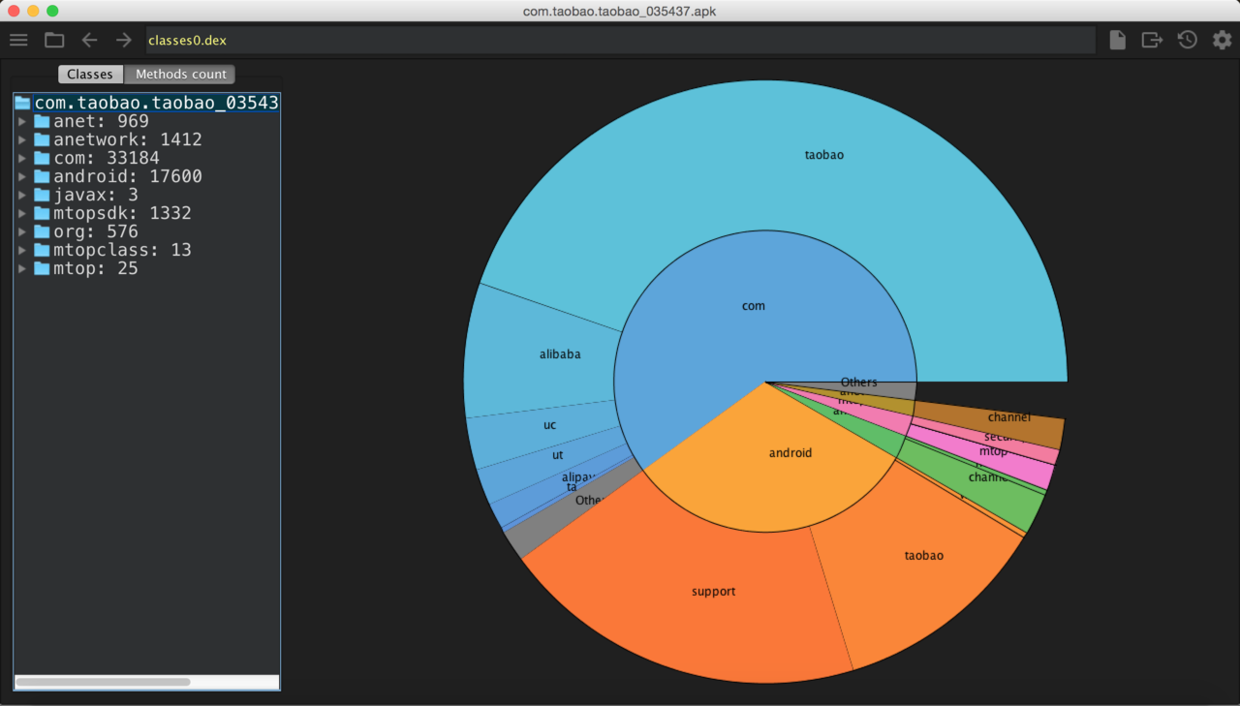Select the 'mtopclass: 13' row
This screenshot has width=1240, height=706.
coord(147,250)
